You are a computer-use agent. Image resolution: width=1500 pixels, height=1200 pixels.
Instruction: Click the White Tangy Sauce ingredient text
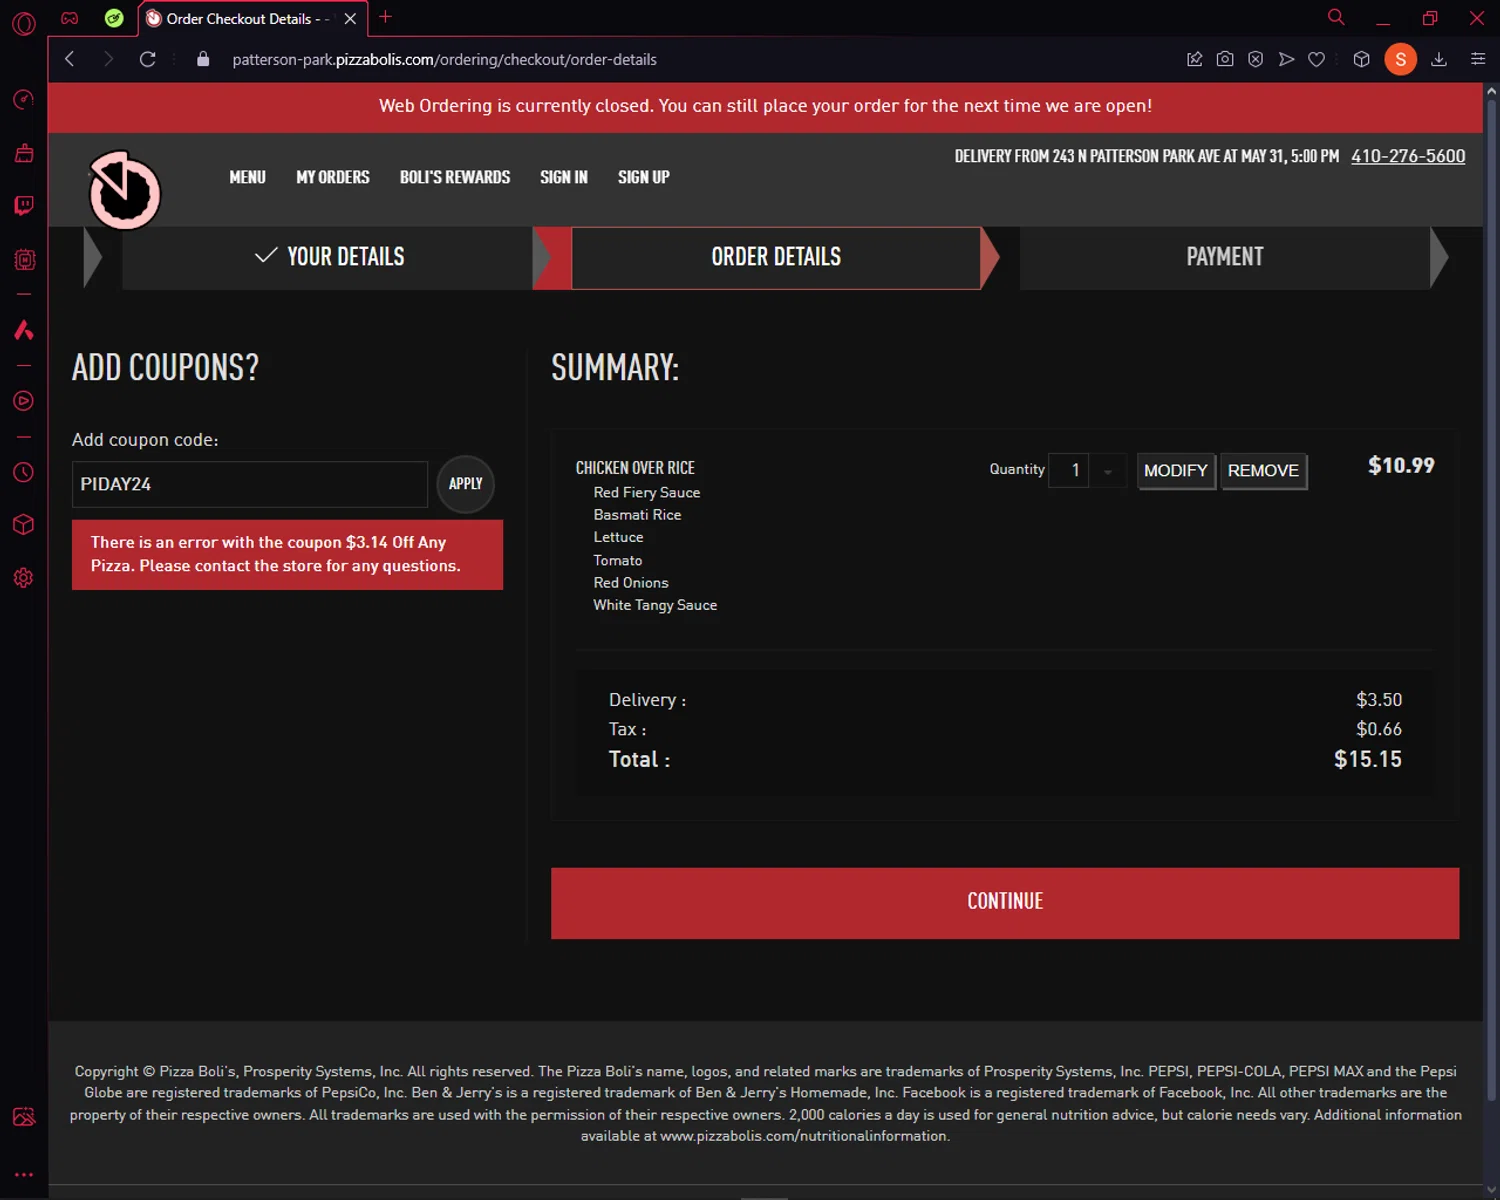point(655,605)
